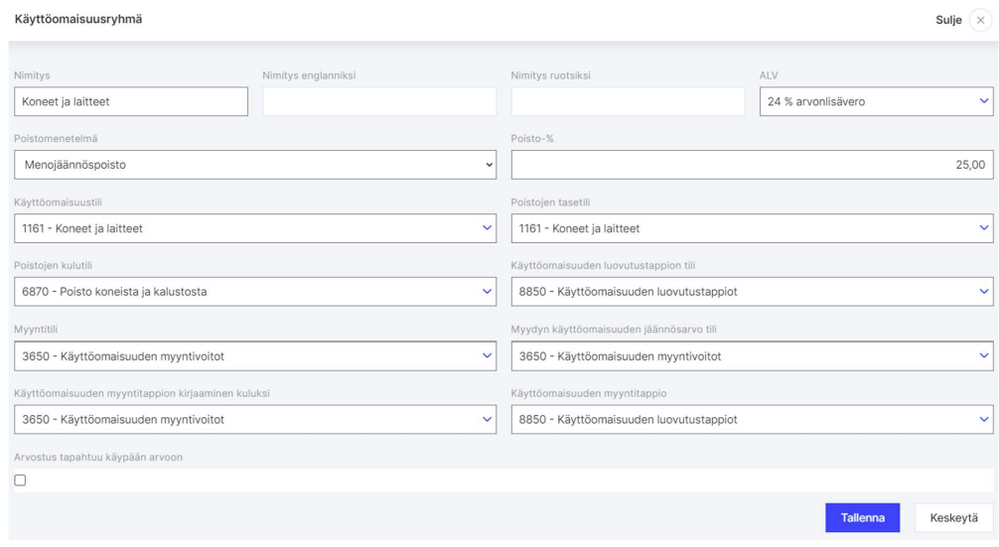
Task: Open the ALV tax rate dropdown
Action: 876,101
